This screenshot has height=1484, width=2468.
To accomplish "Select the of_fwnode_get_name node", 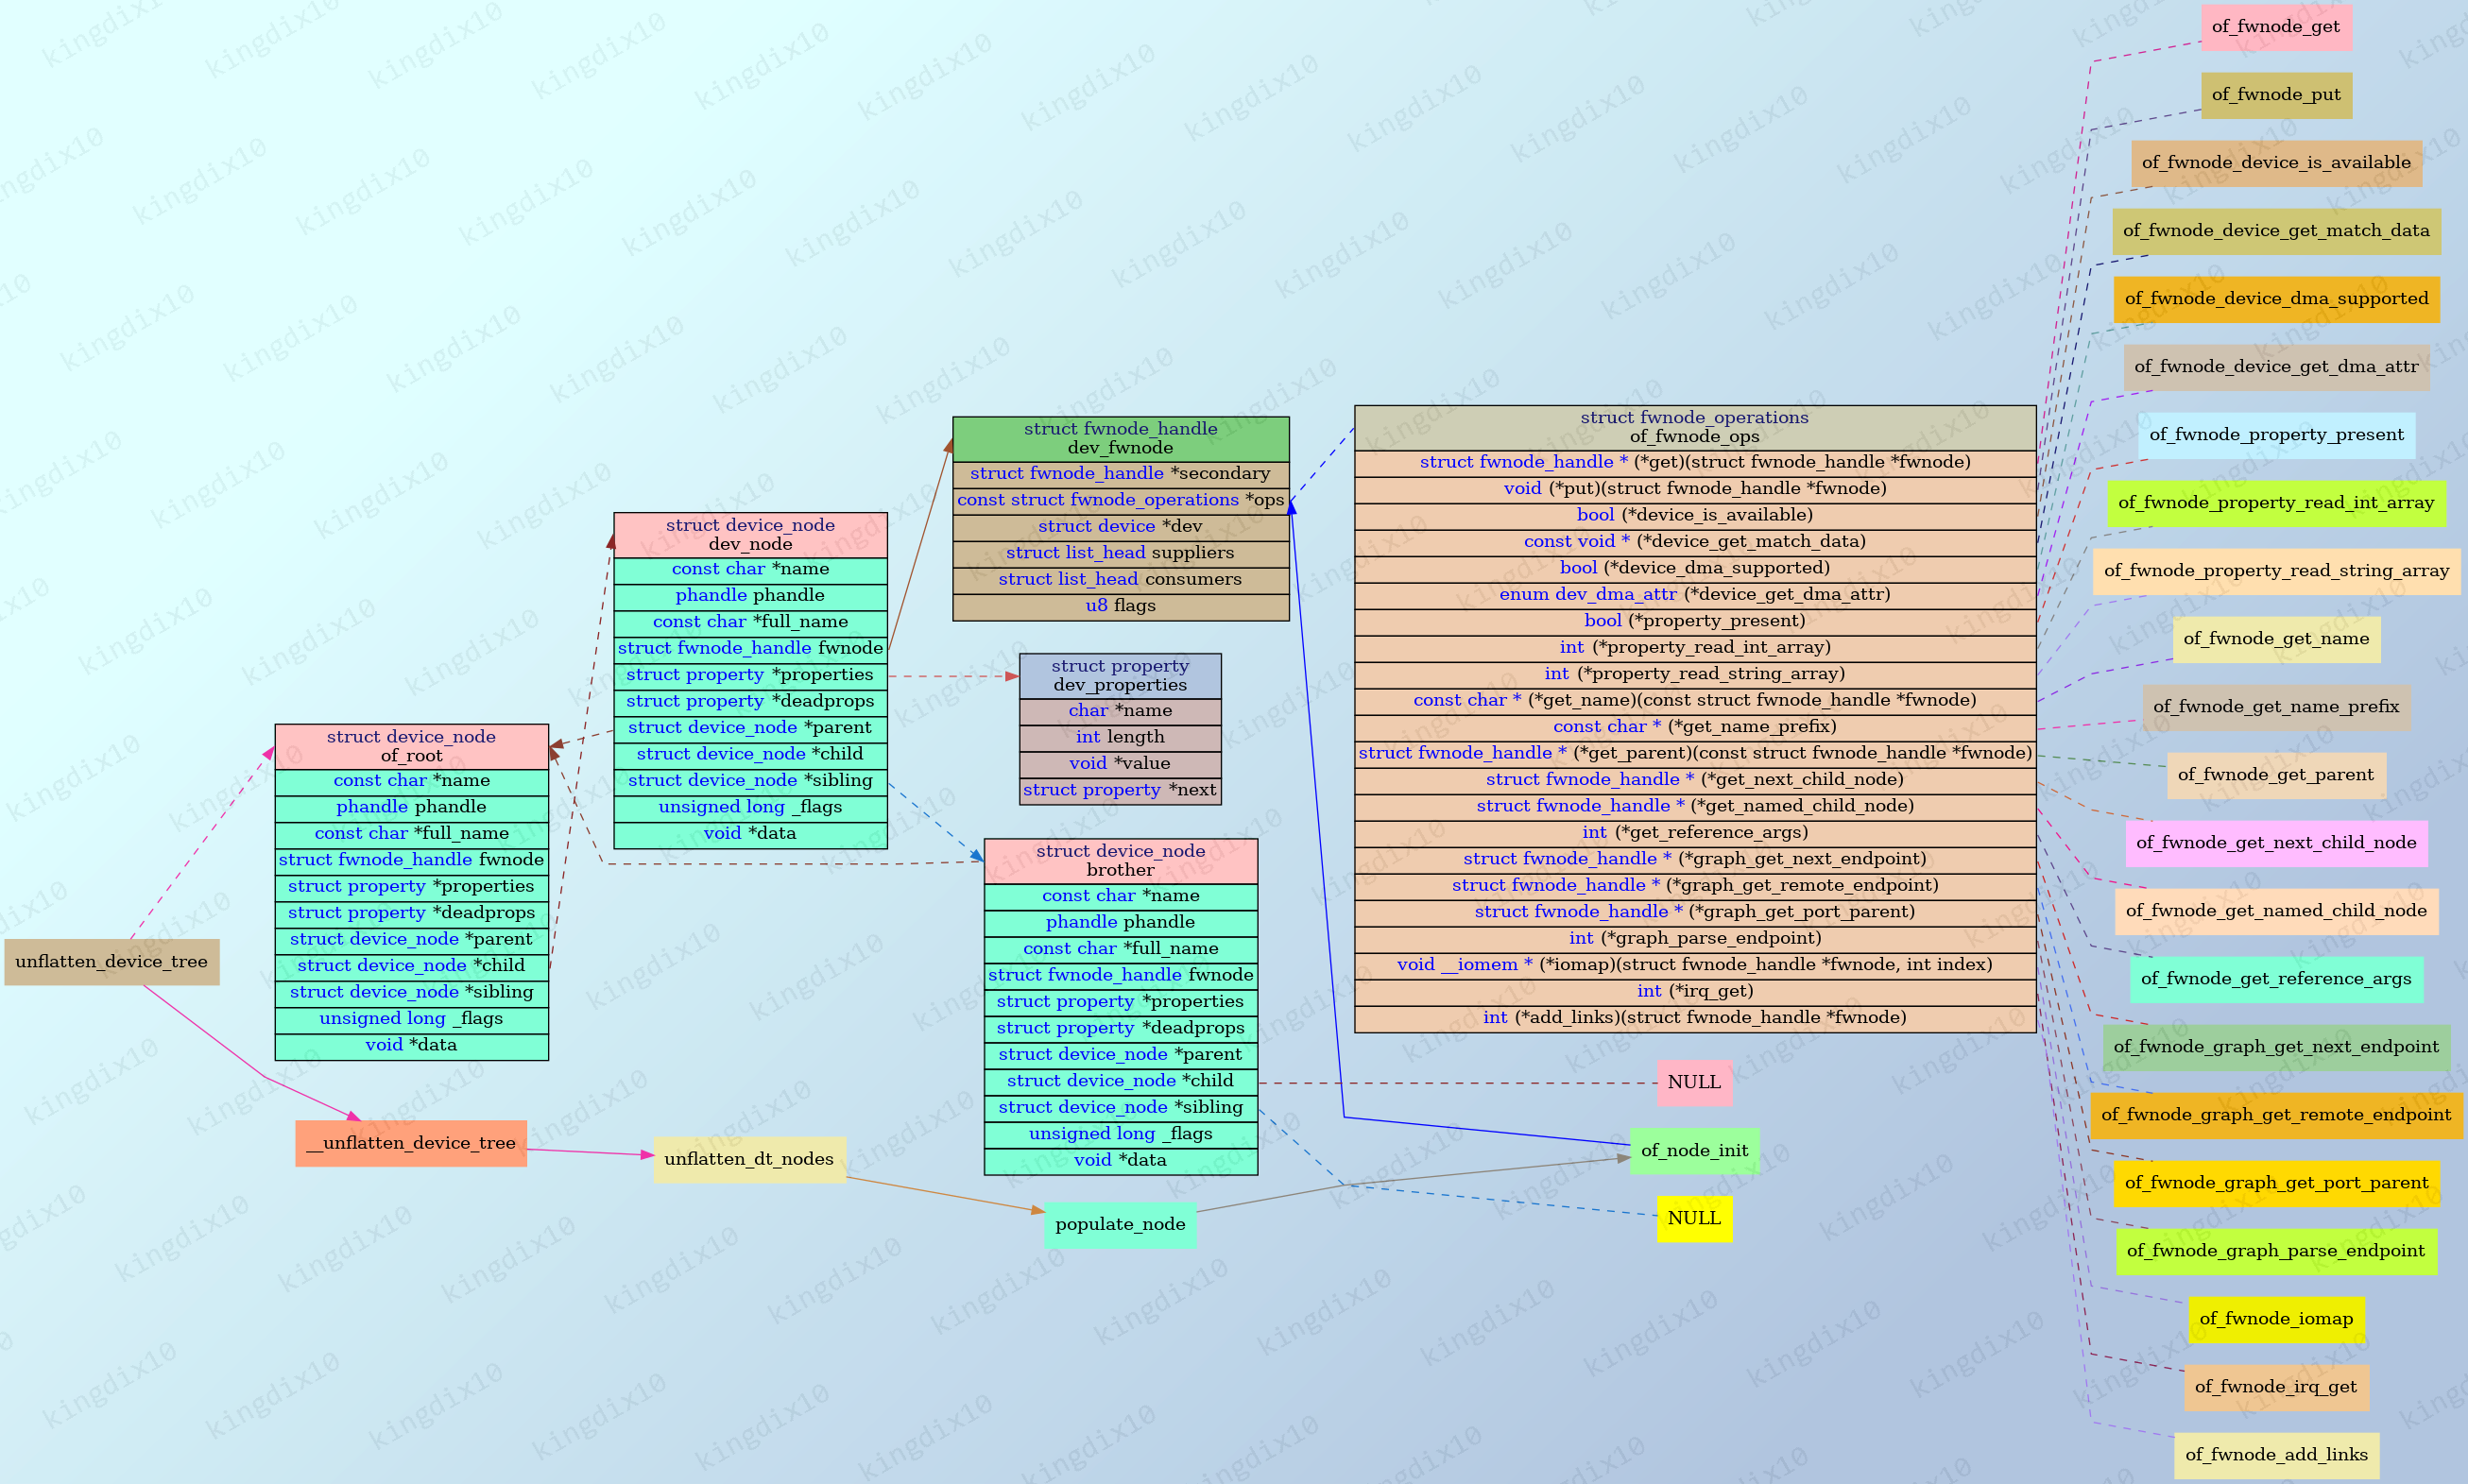I will click(x=2276, y=639).
